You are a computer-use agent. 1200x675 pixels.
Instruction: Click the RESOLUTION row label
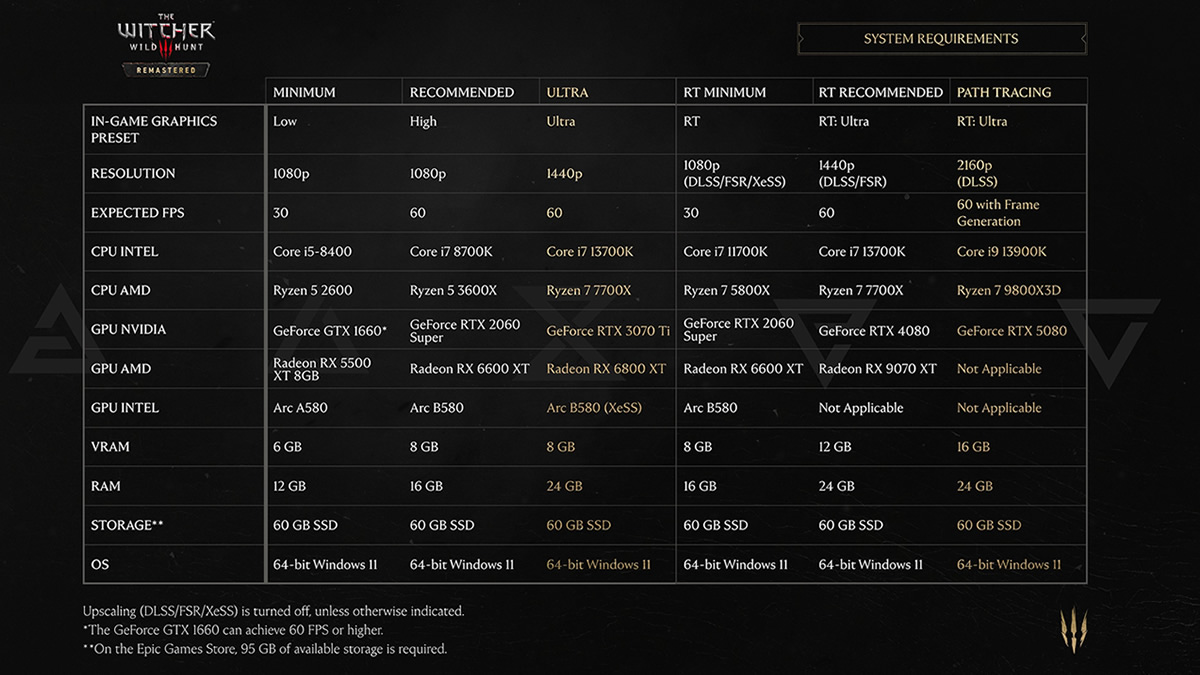coord(133,173)
